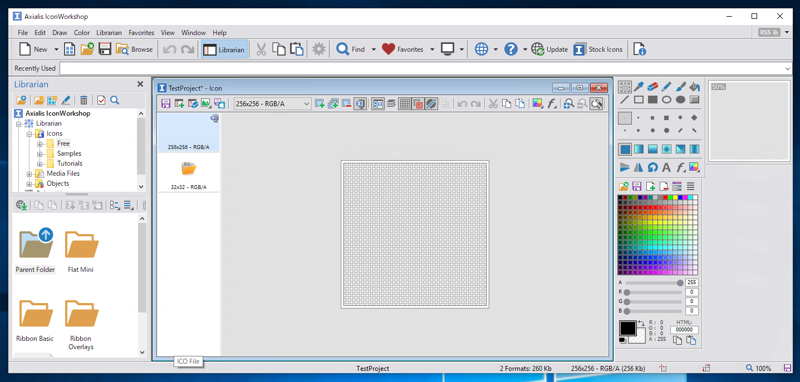Image resolution: width=800 pixels, height=382 pixels.
Task: Open the Find dropdown arrow
Action: click(373, 49)
